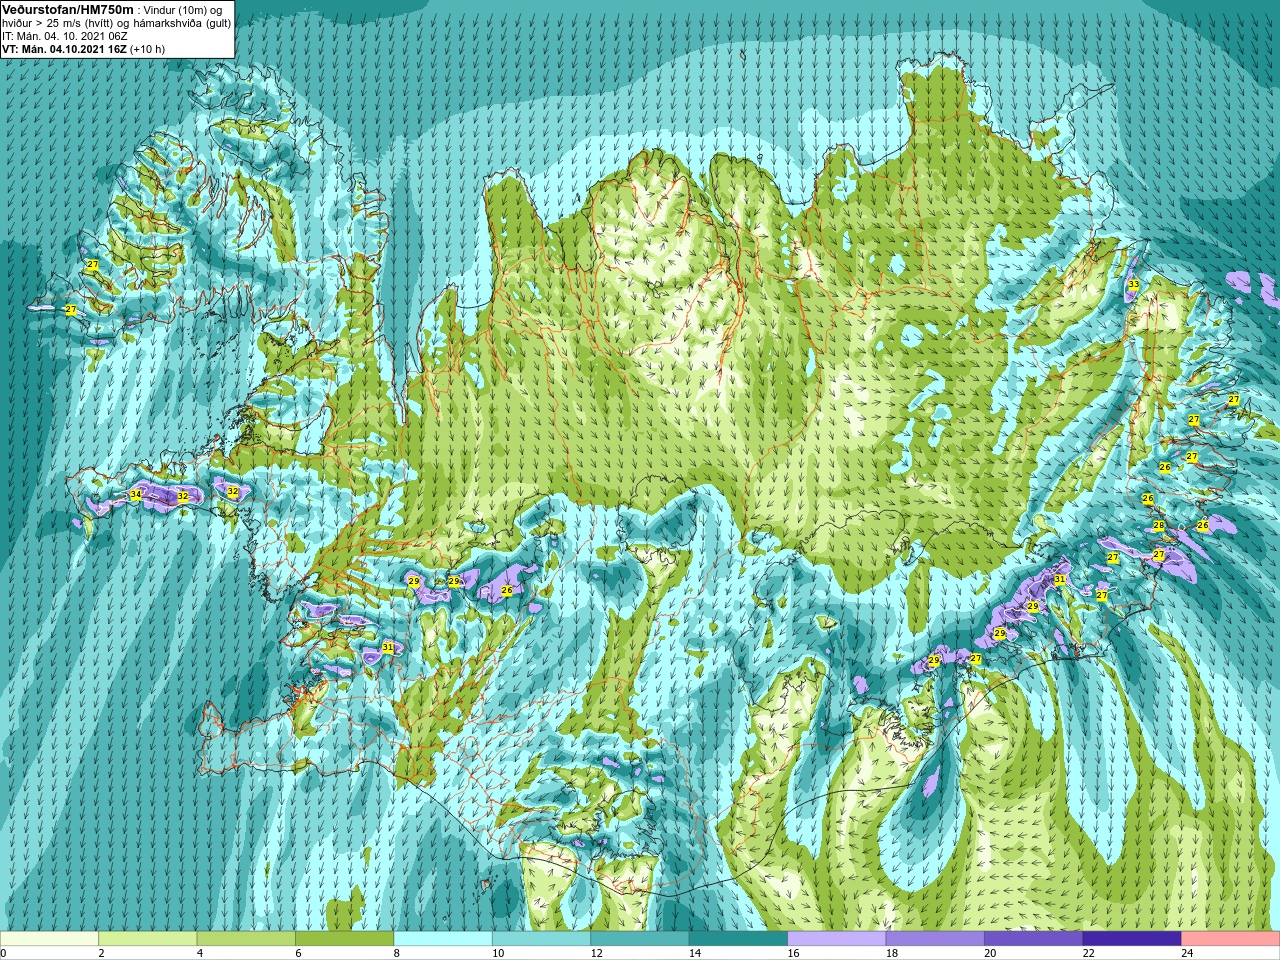This screenshot has width=1280, height=960.
Task: Click the legend scale label 18
Action: pyautogui.click(x=892, y=953)
